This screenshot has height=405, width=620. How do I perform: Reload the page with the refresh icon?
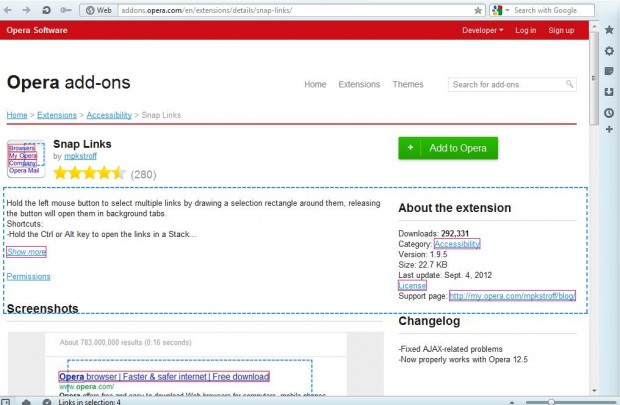46,10
